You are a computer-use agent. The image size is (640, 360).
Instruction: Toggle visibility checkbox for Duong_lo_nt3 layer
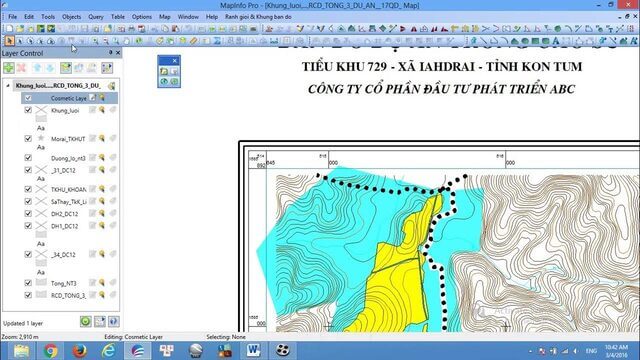28,158
